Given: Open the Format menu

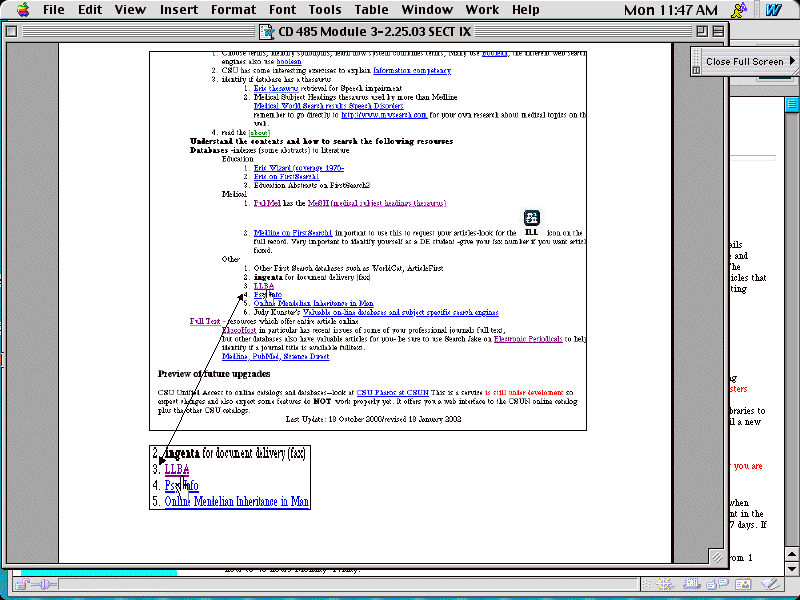Looking at the screenshot, I should tap(233, 10).
